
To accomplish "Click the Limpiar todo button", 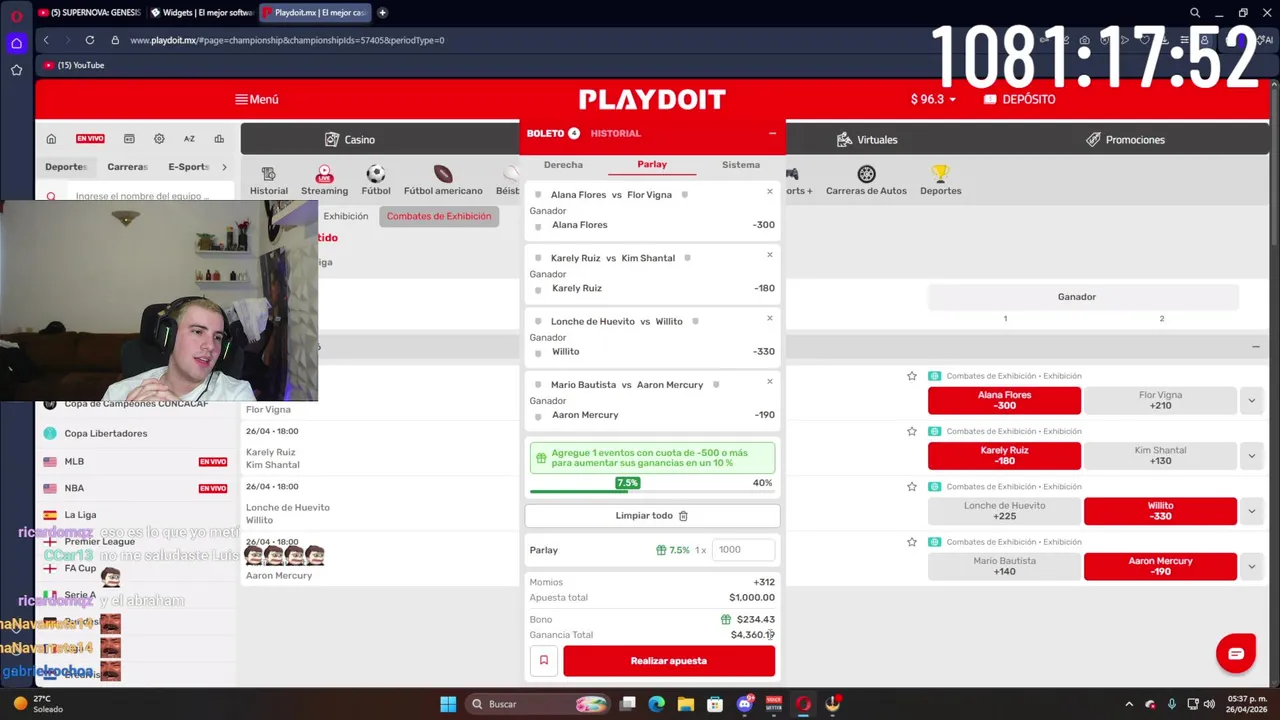I will [652, 516].
